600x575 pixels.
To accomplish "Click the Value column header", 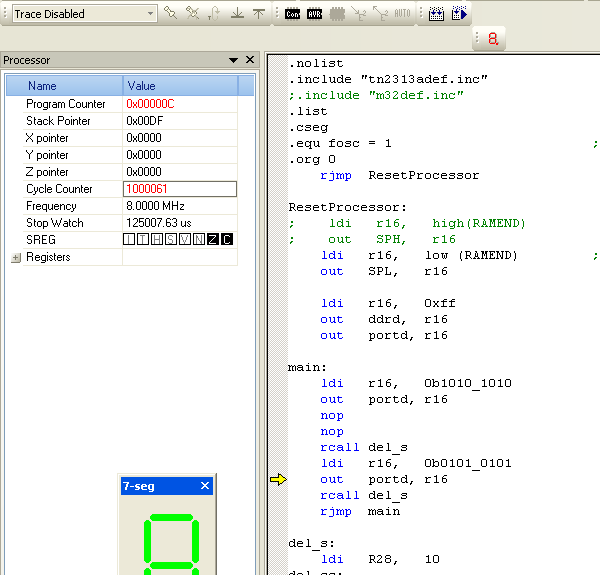I will pos(142,86).
